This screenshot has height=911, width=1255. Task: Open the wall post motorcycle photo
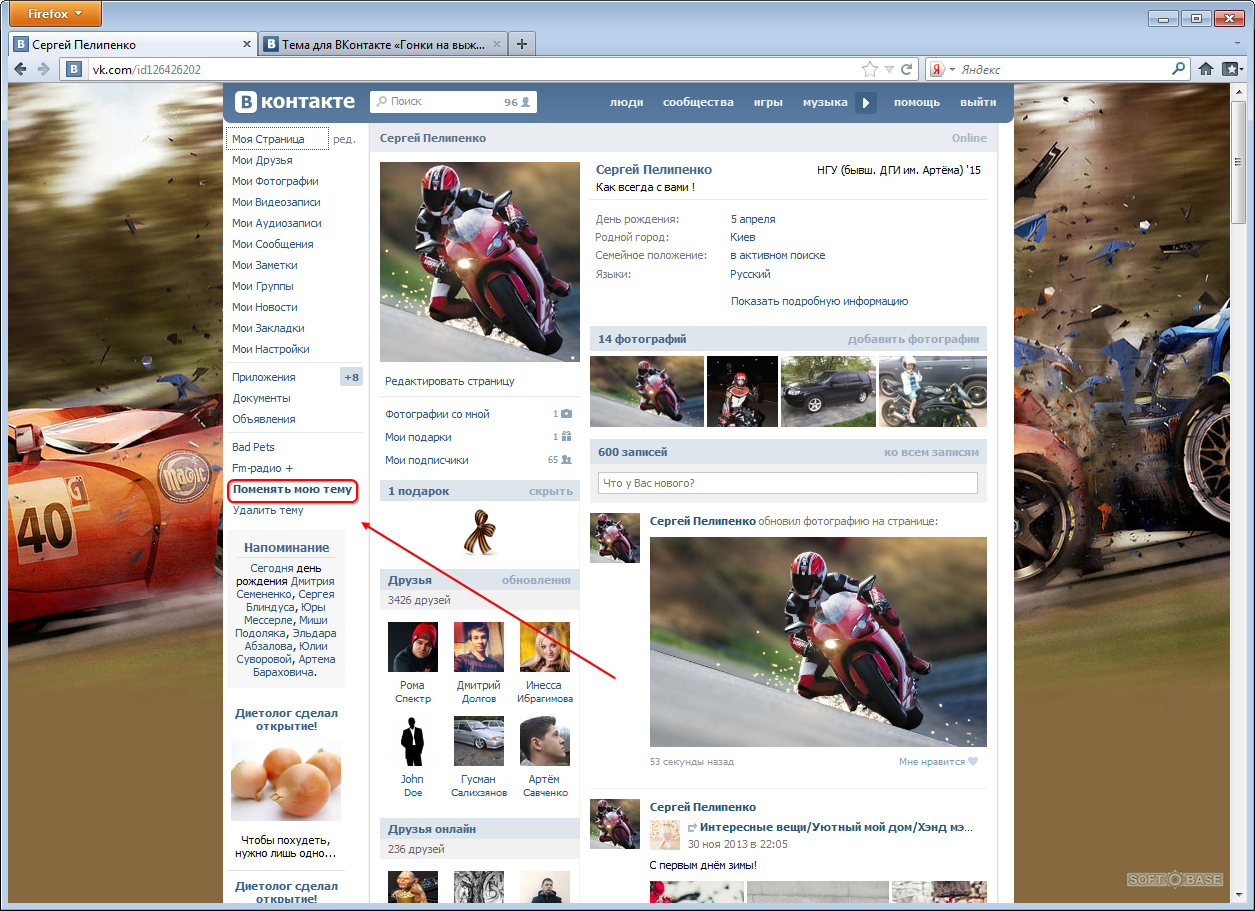pos(818,642)
